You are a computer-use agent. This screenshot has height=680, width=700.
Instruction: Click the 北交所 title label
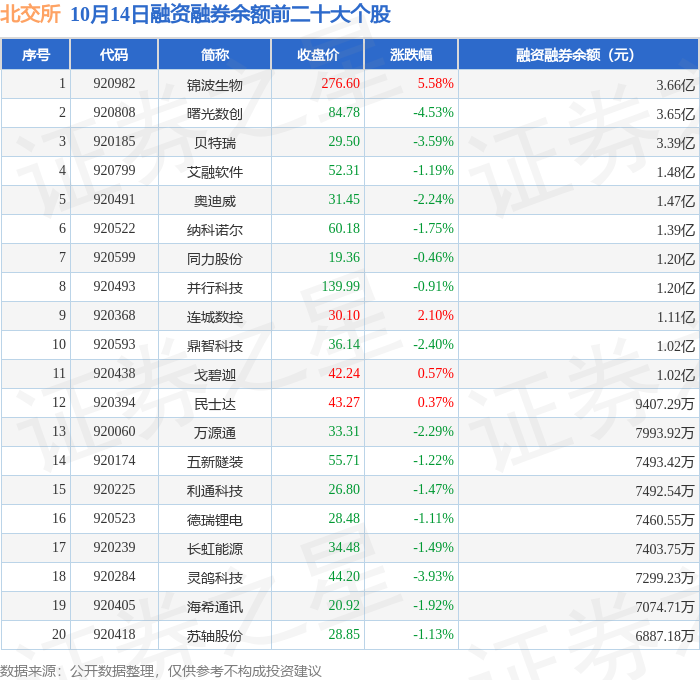(30, 14)
